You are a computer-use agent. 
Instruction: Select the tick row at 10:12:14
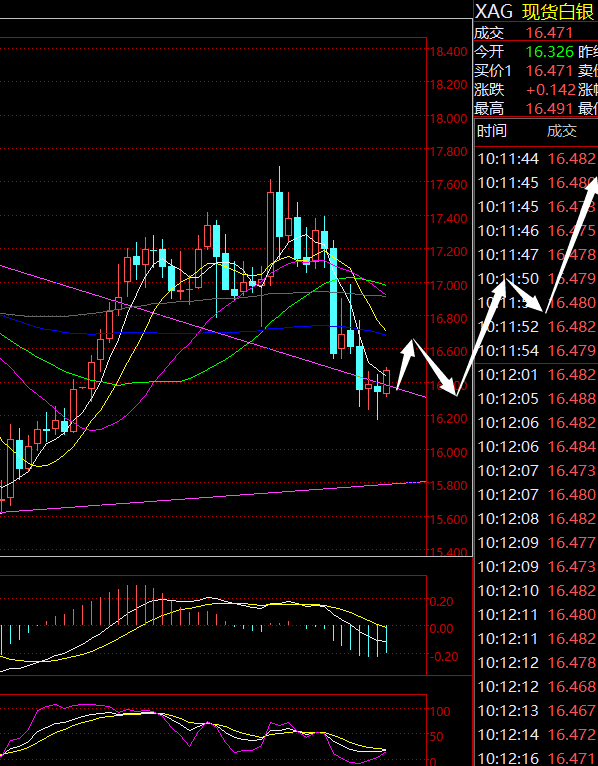[536, 734]
